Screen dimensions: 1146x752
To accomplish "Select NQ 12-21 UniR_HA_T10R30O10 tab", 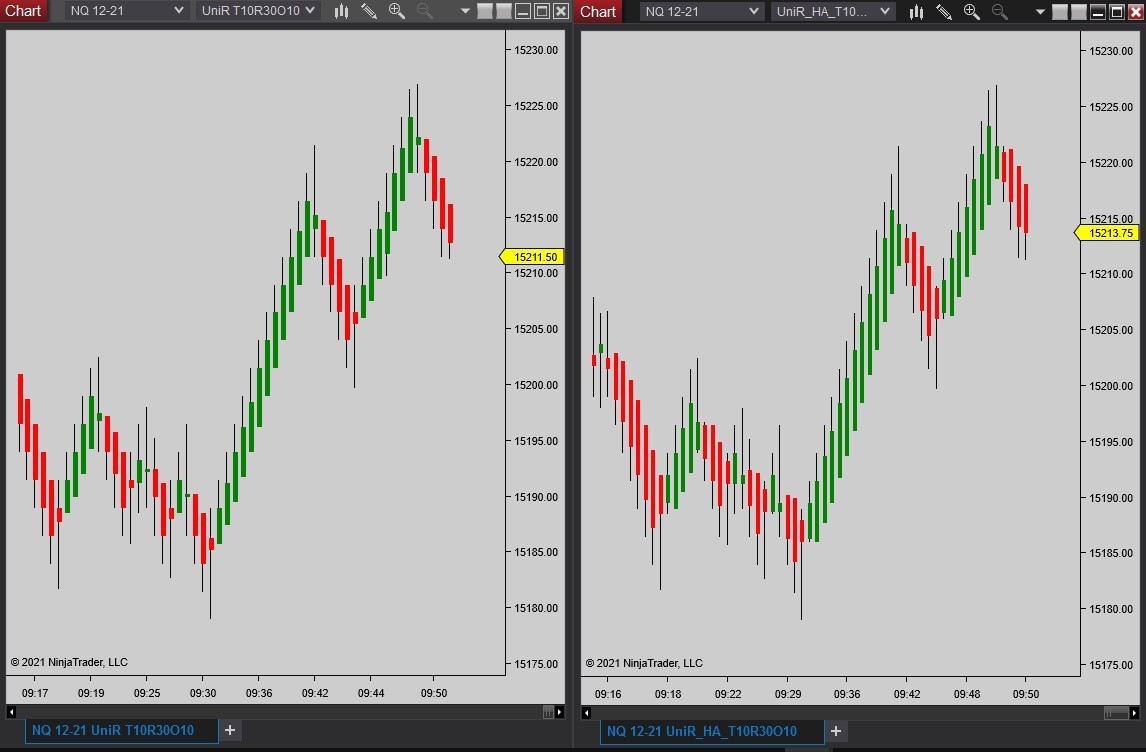I will pos(712,731).
